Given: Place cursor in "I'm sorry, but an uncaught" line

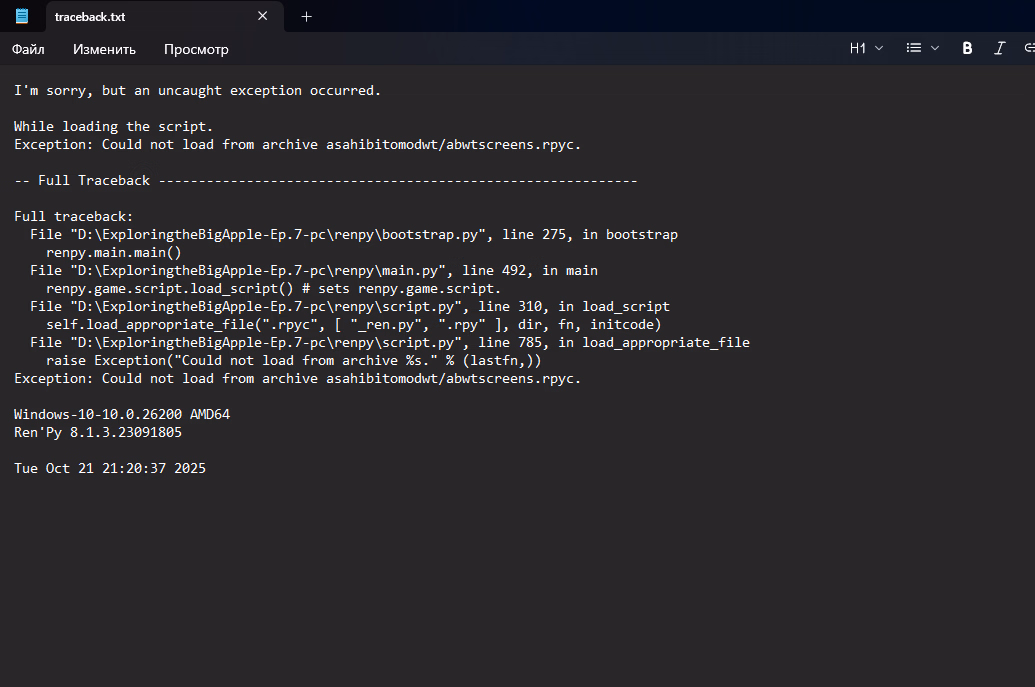Looking at the screenshot, I should coord(197,91).
